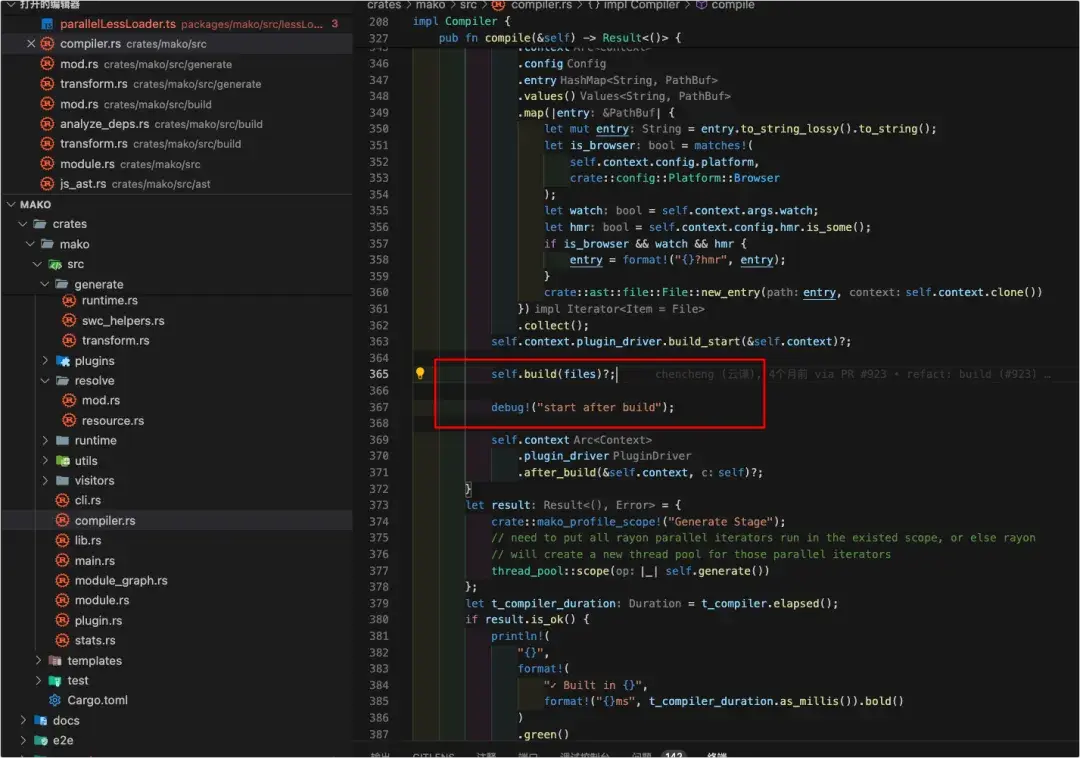Expand the utils folder chevron

coord(45,461)
